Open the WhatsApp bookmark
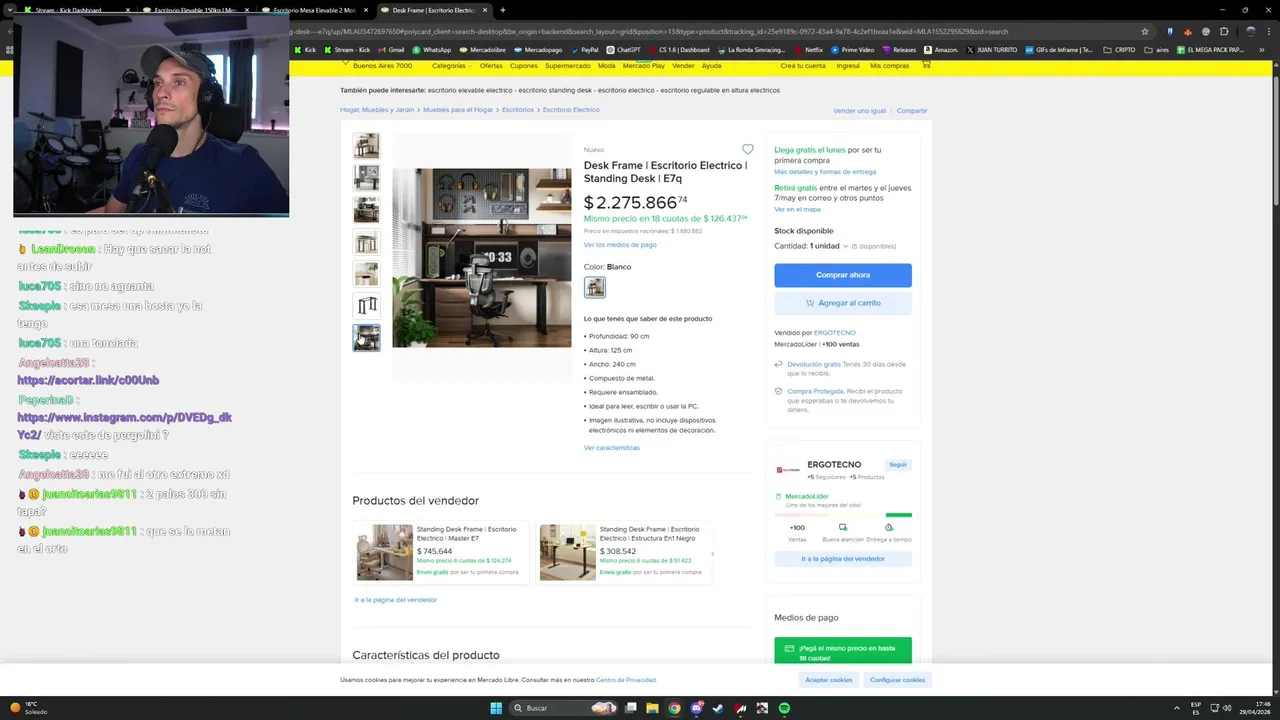This screenshot has width=1280, height=720. [431, 49]
